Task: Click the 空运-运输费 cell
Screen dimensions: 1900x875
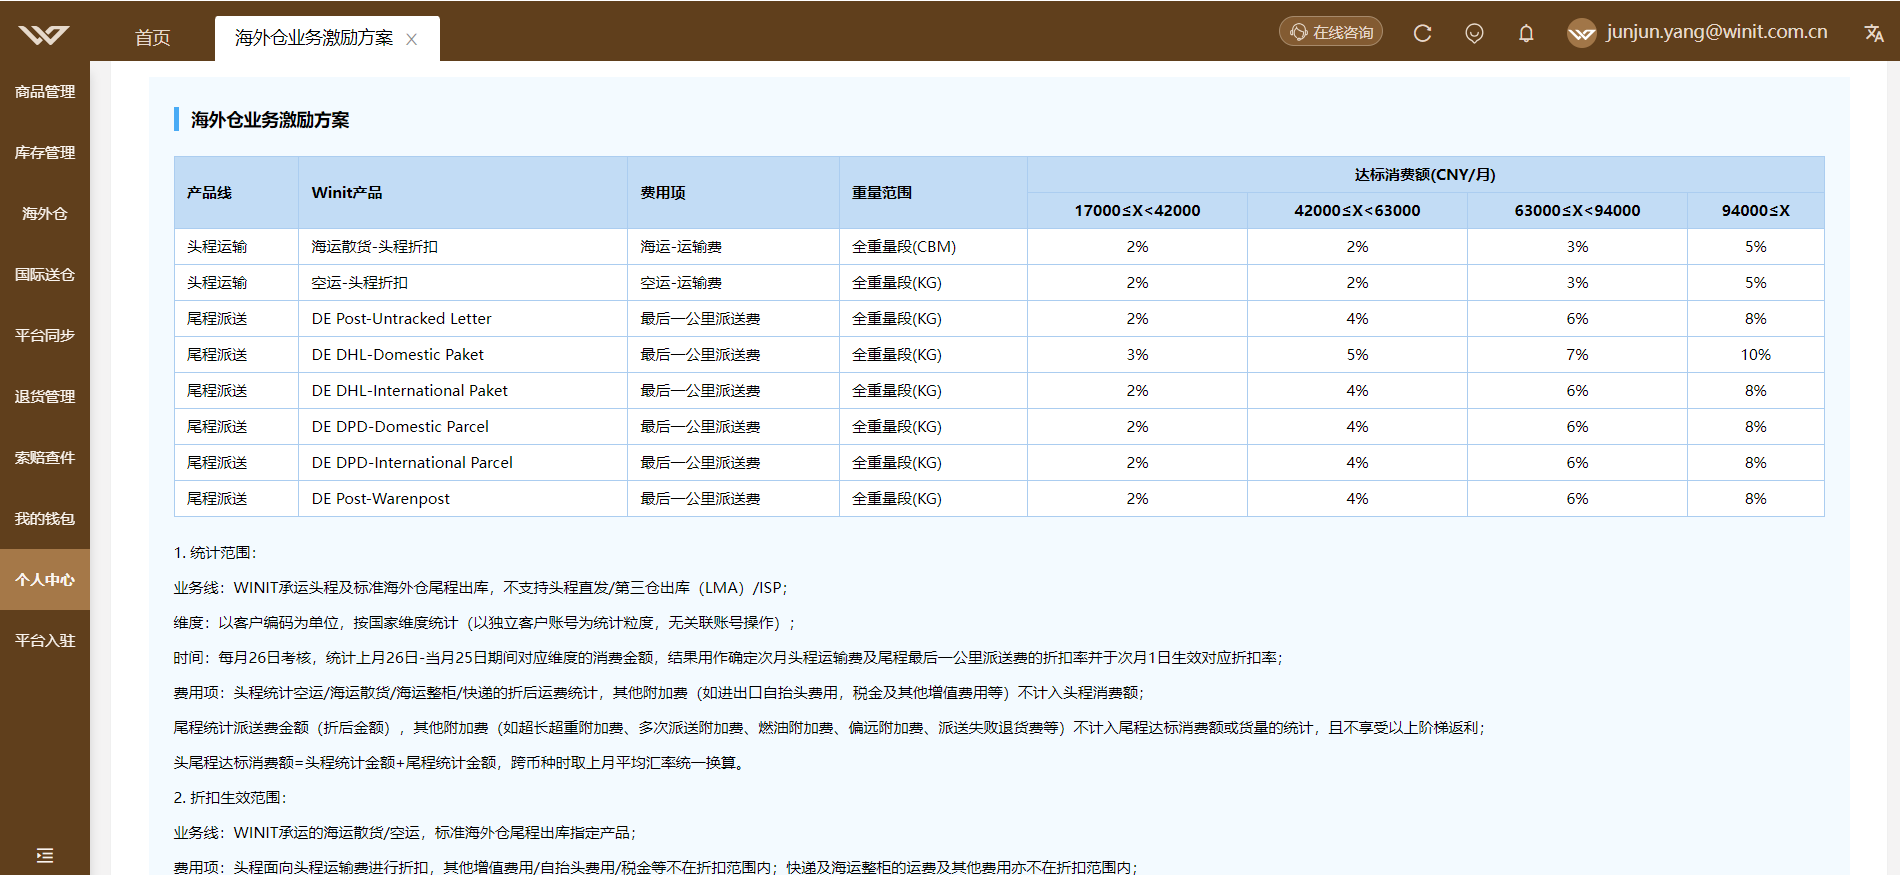Action: pos(733,283)
